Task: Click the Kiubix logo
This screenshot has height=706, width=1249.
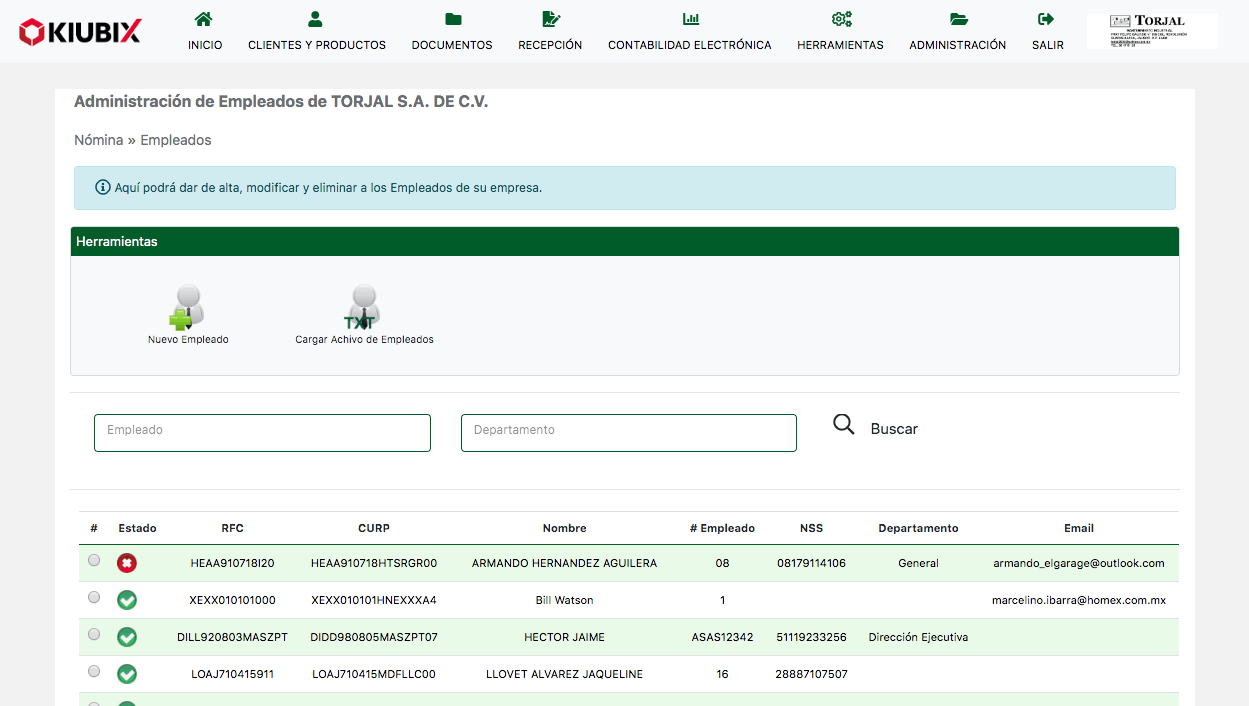Action: [x=80, y=32]
